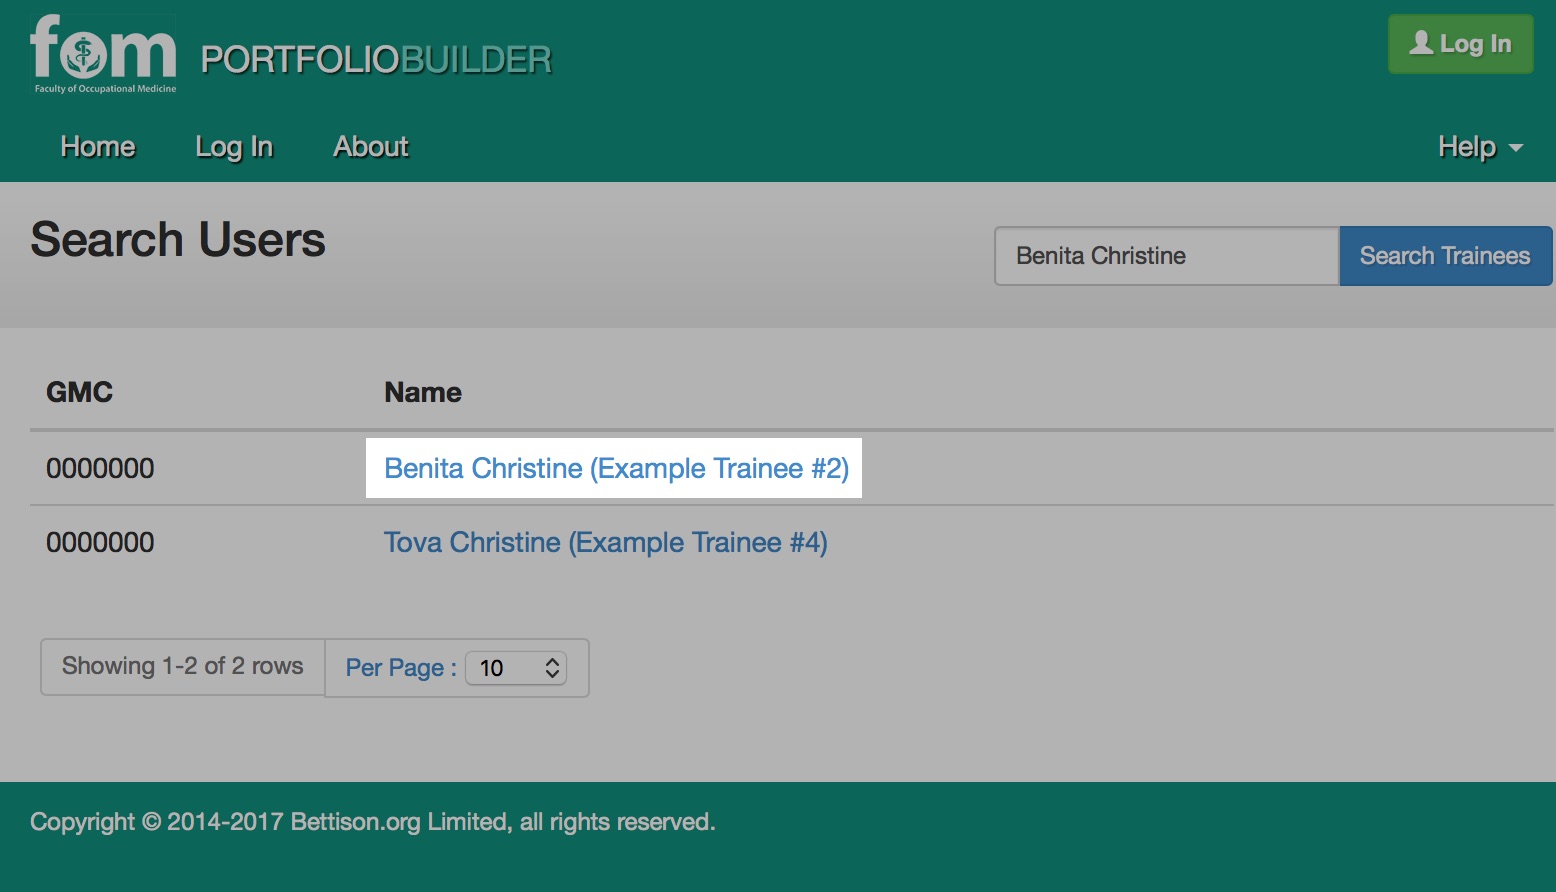Click the GMC column header
The width and height of the screenshot is (1556, 892).
[x=79, y=392]
